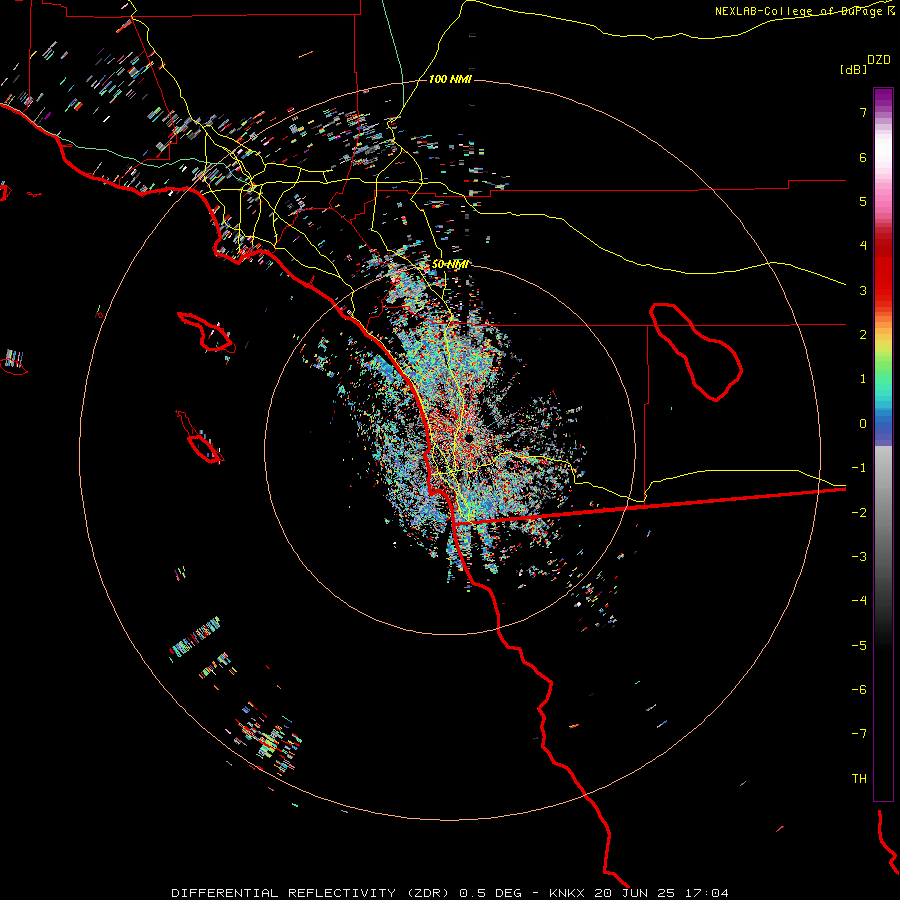Click the scale value 3
The image size is (900, 900).
[x=863, y=290]
